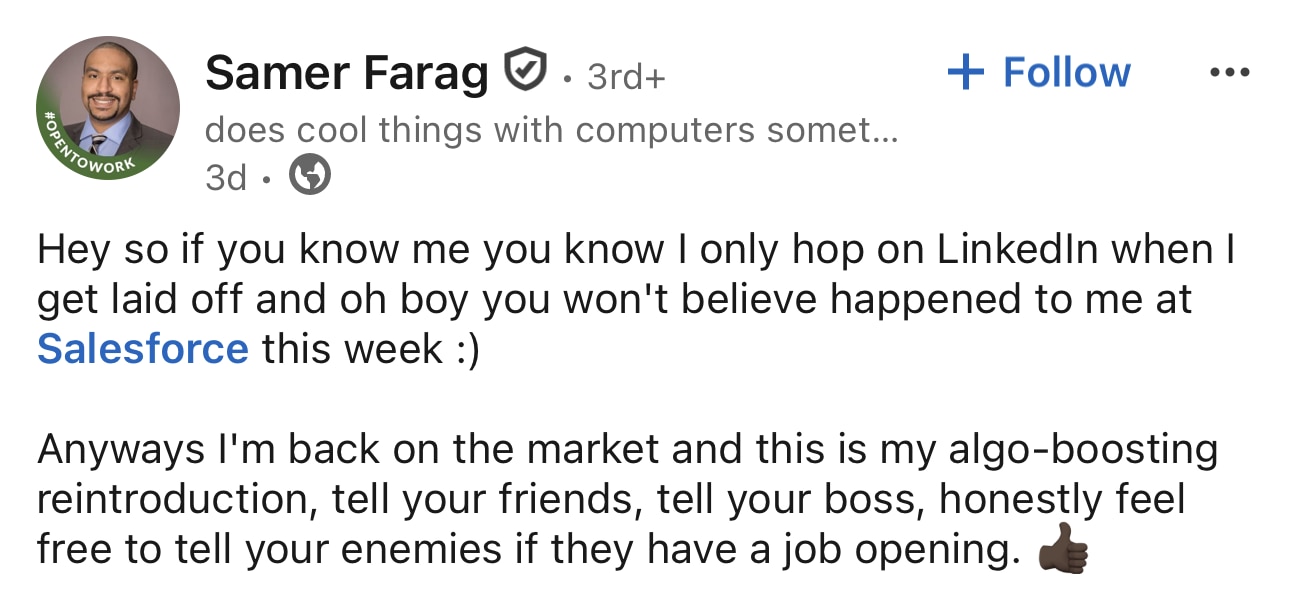Image resolution: width=1289 pixels, height=595 pixels.
Task: Open the three-dot more options menu
Action: pyautogui.click(x=1229, y=72)
